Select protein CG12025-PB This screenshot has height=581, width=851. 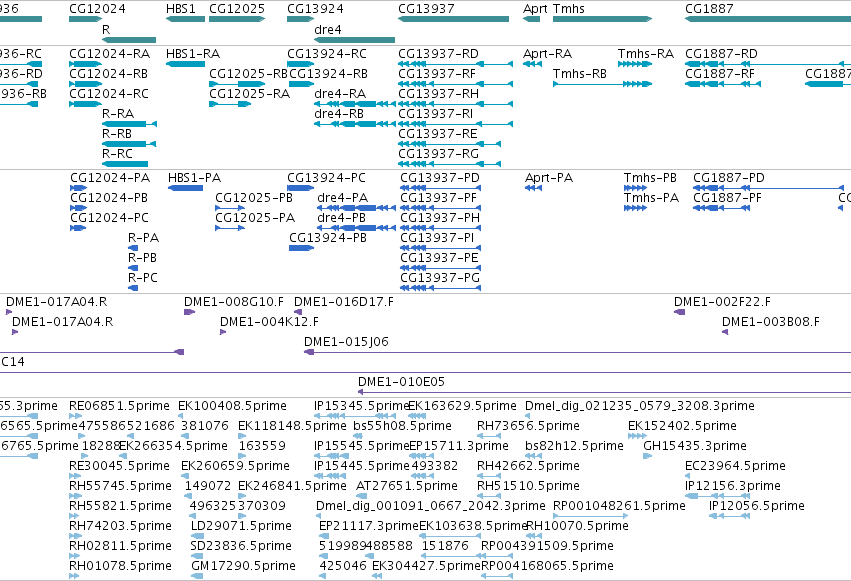[230, 208]
